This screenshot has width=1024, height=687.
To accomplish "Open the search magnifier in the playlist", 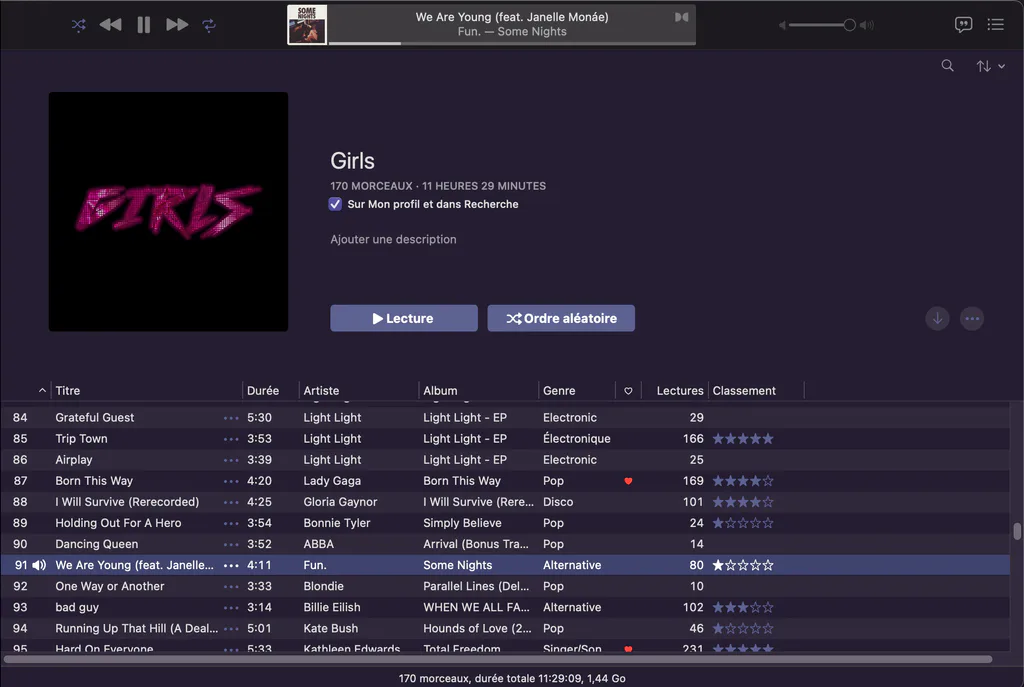I will point(947,65).
